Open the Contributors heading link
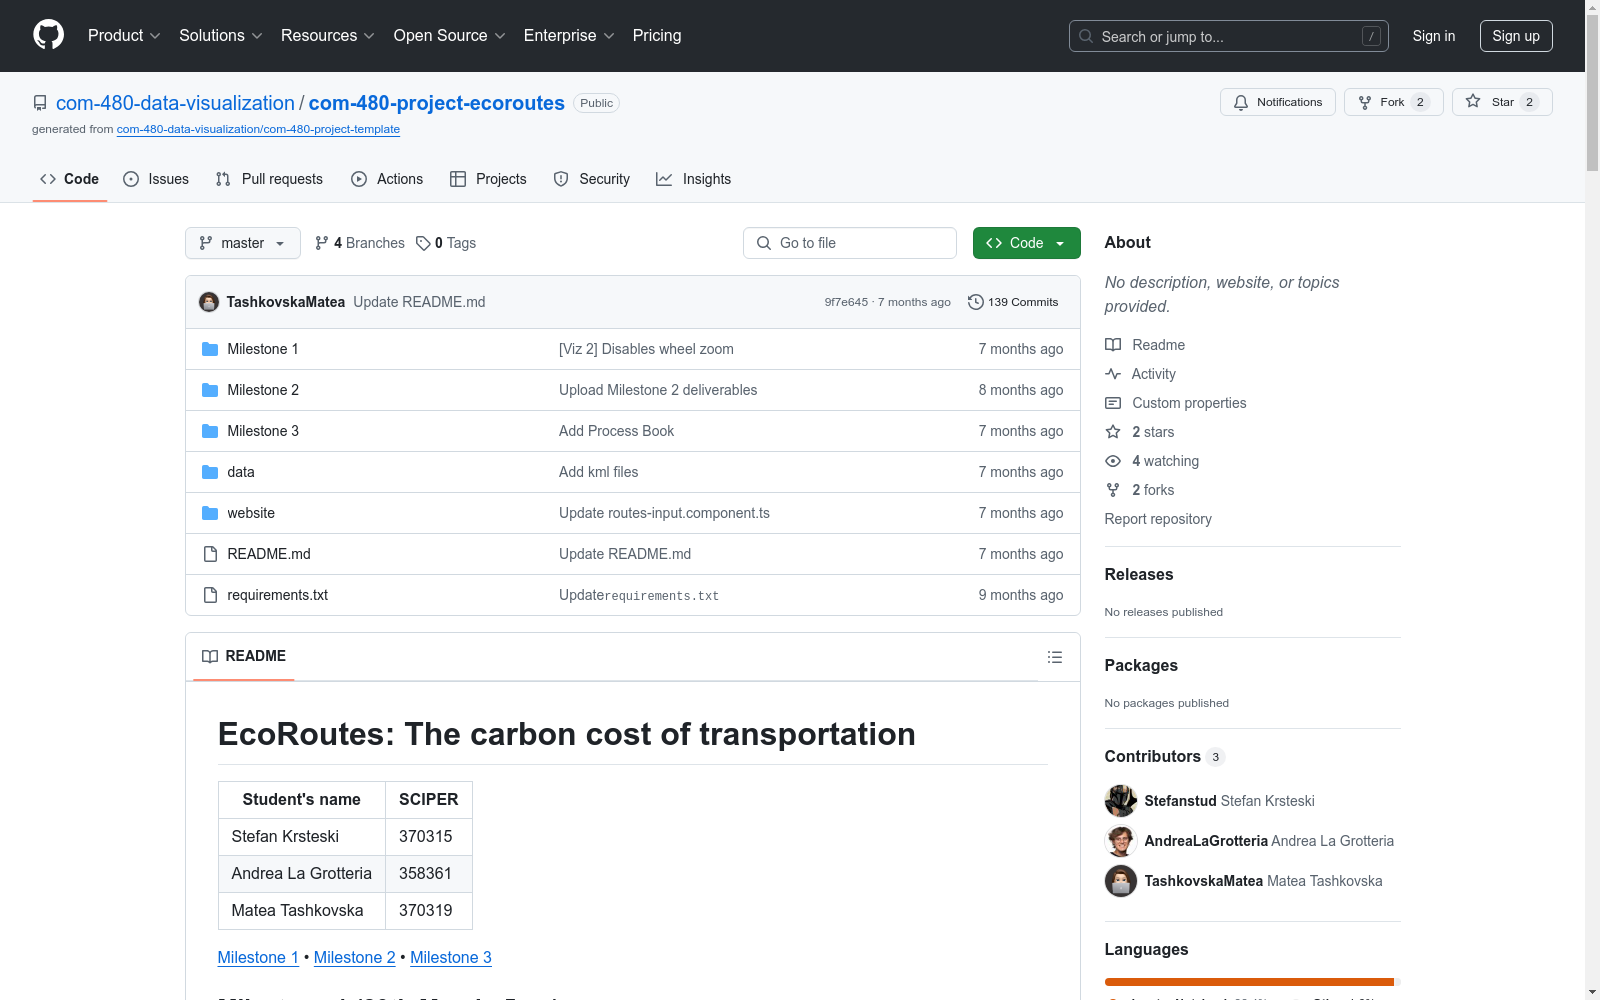 coord(1164,756)
